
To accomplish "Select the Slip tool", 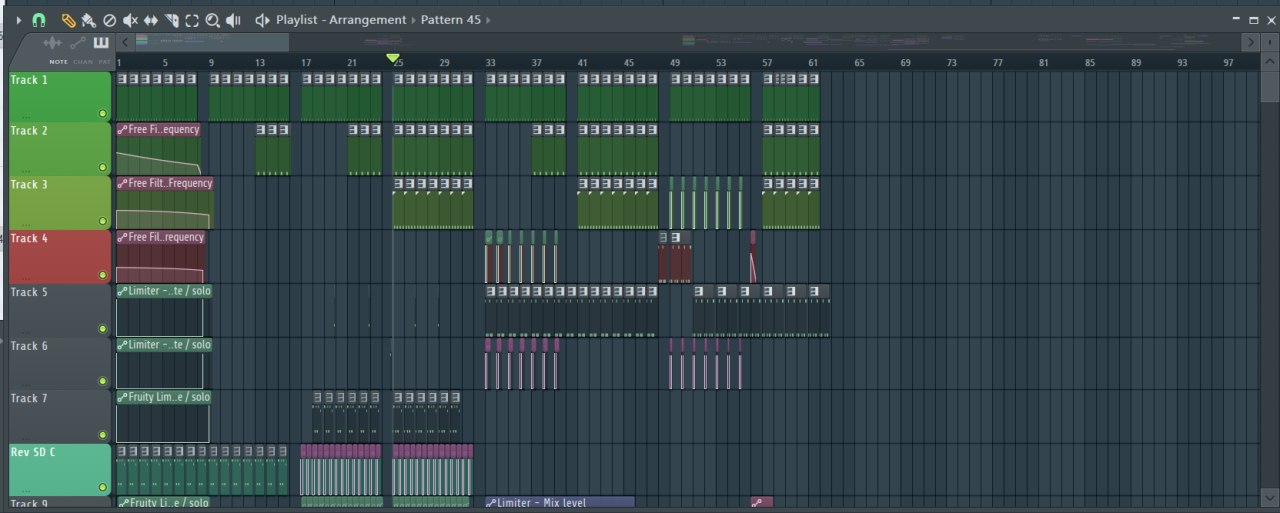I will (x=151, y=20).
